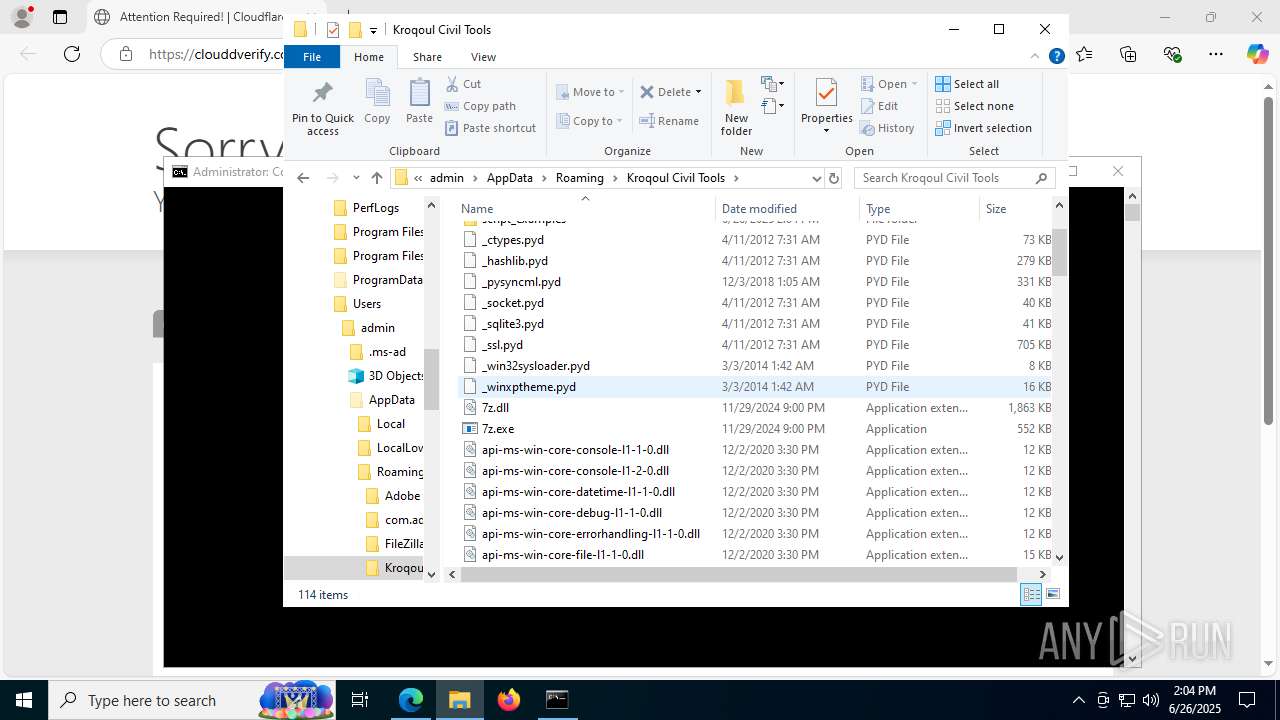Switch to large icons view in status bar
The width and height of the screenshot is (1280, 720).
point(1053,594)
